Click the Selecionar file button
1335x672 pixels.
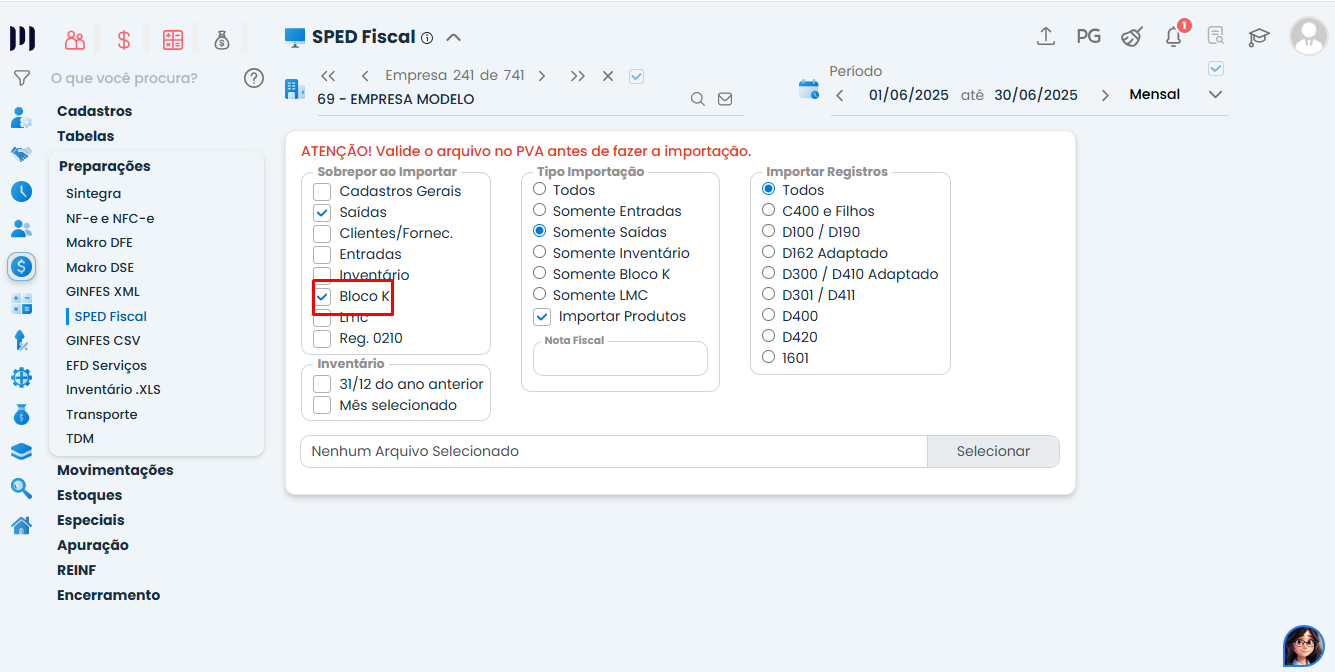pyautogui.click(x=993, y=451)
